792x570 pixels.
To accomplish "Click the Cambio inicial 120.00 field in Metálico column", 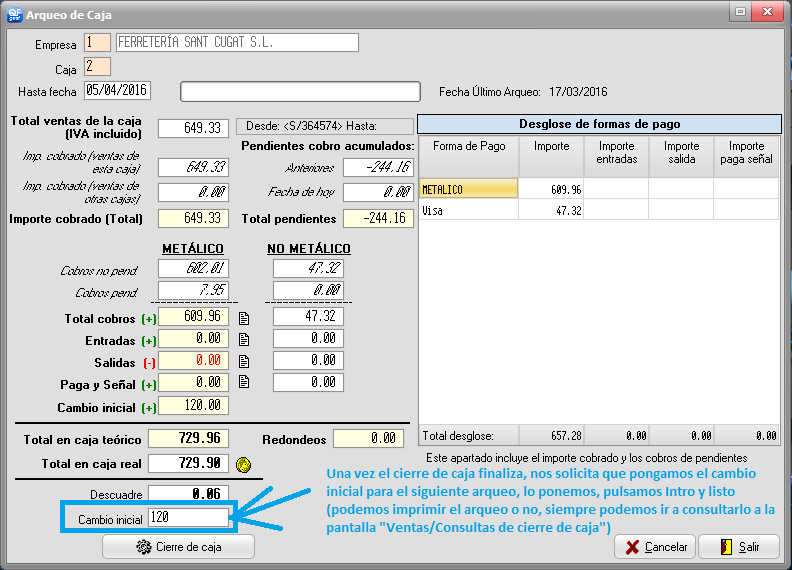I will (193, 405).
